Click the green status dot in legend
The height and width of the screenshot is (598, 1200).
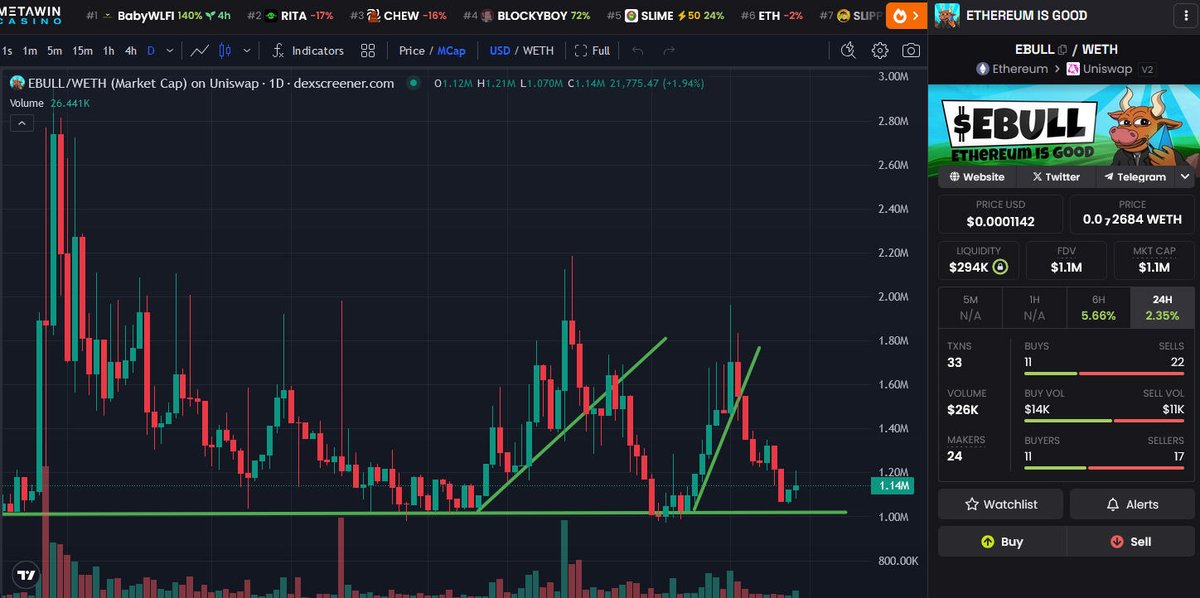413,83
